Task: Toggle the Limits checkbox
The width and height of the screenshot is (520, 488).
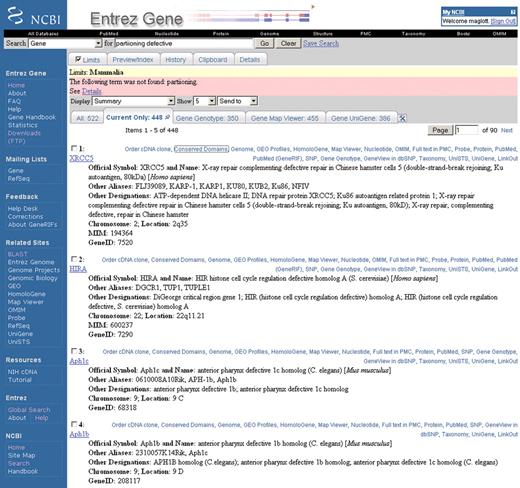Action: click(x=78, y=59)
